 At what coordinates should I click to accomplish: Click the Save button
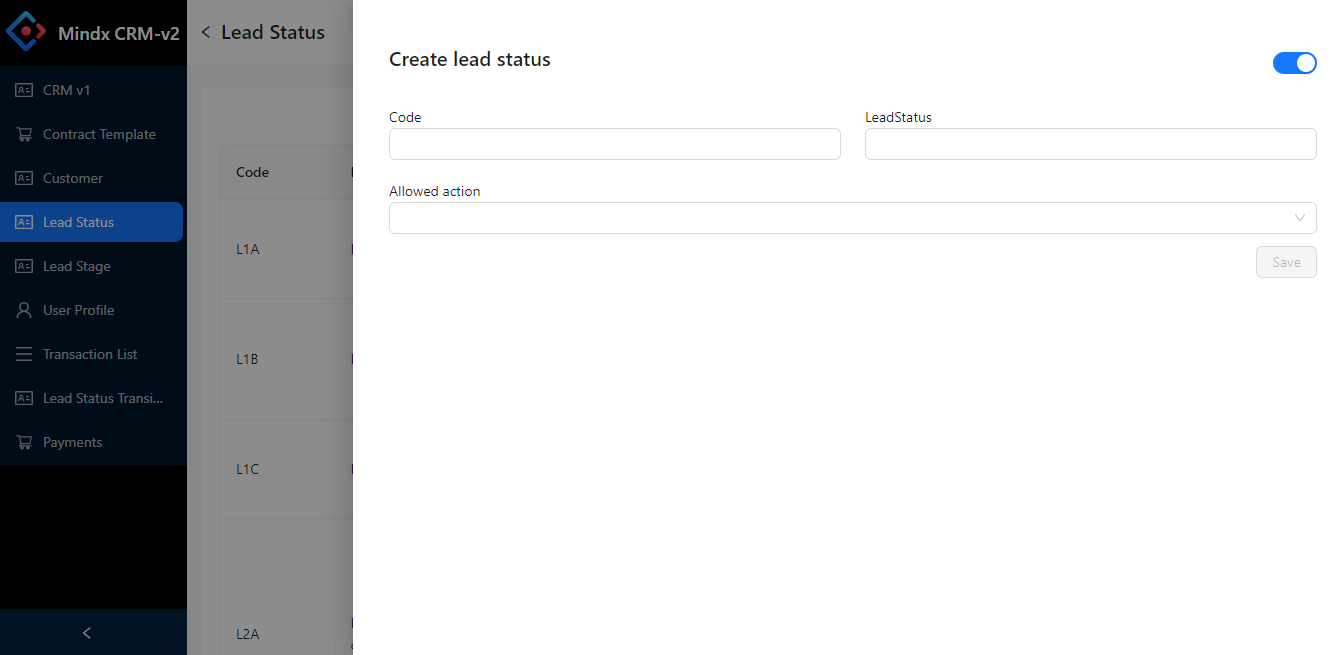pos(1286,262)
